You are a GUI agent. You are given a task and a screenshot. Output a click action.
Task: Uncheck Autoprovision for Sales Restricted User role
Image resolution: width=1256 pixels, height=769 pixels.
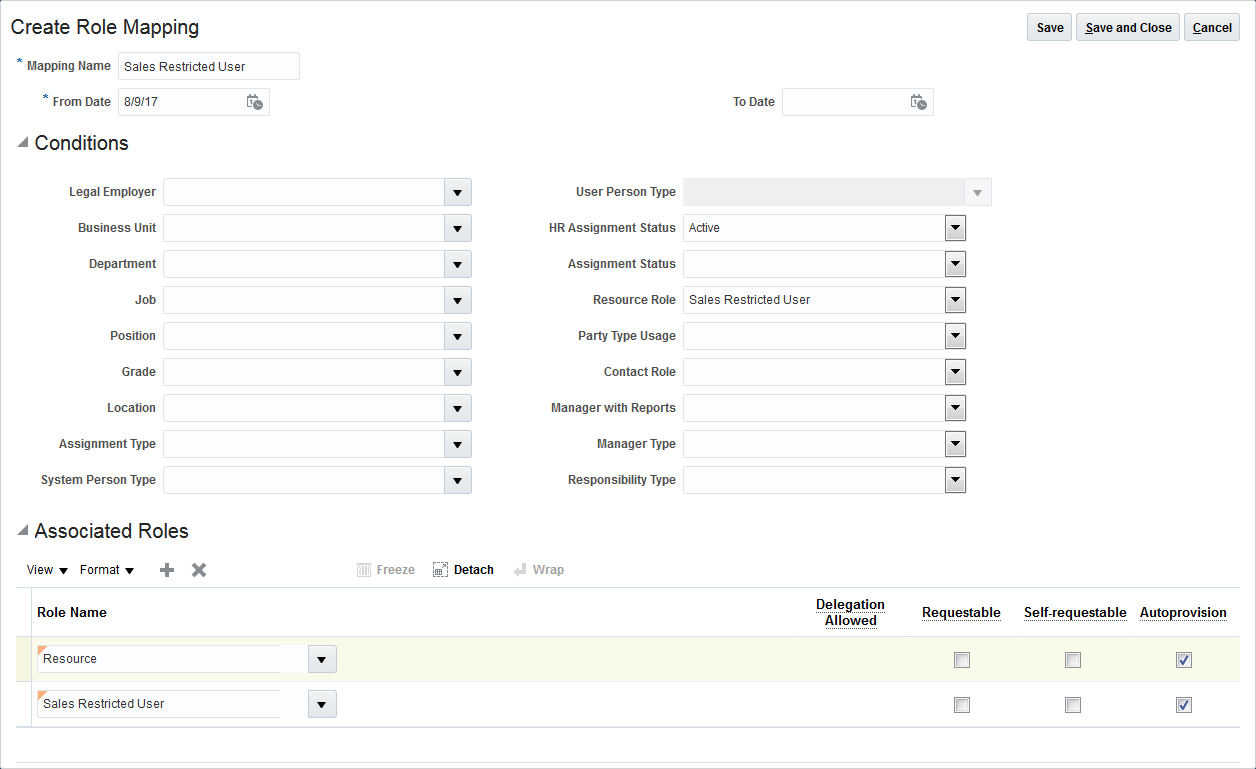point(1184,705)
